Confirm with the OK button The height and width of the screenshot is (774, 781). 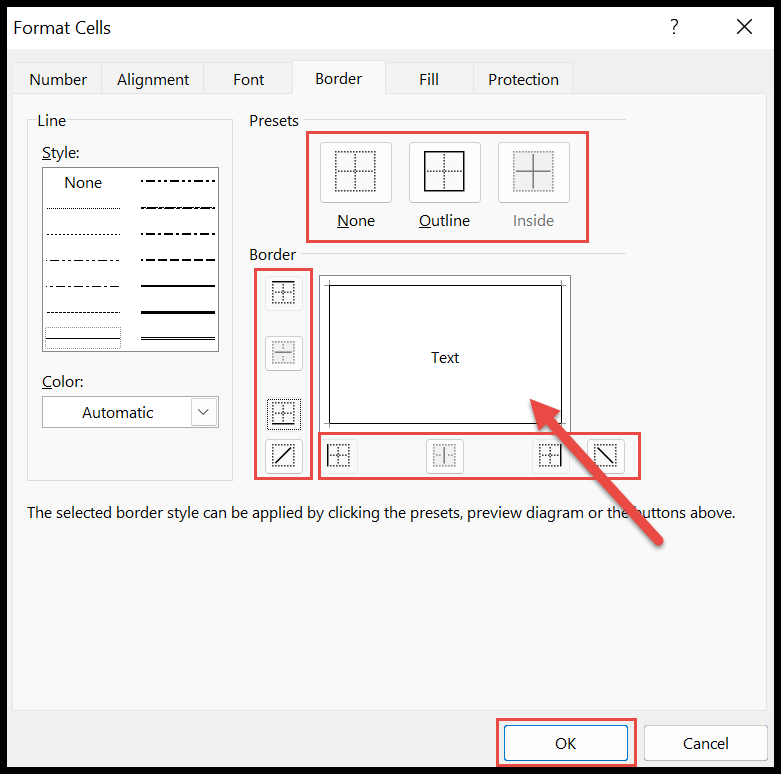[565, 743]
